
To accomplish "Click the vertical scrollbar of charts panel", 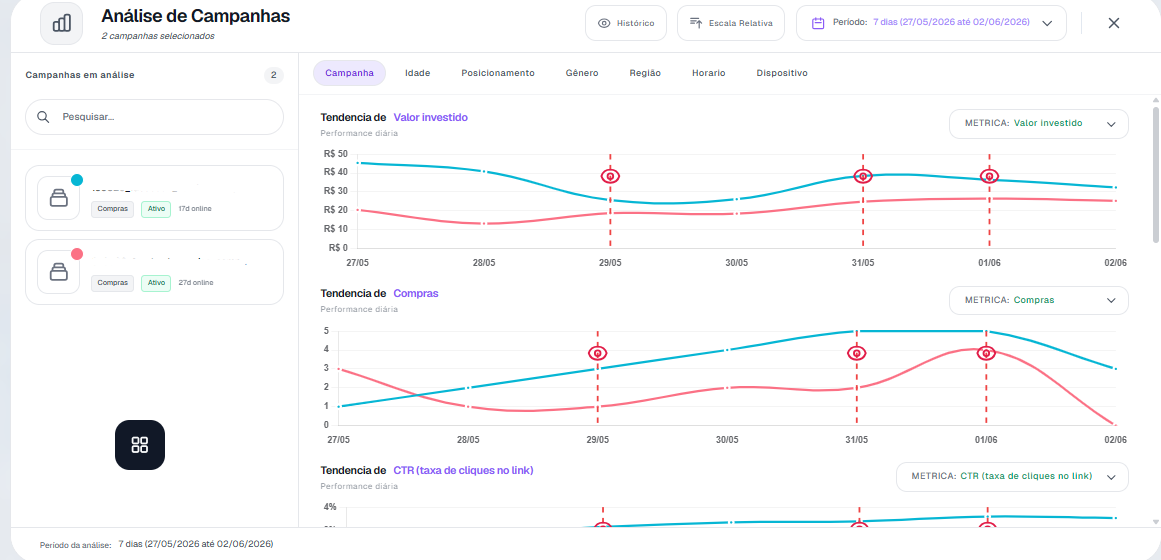I will pos(1156,175).
